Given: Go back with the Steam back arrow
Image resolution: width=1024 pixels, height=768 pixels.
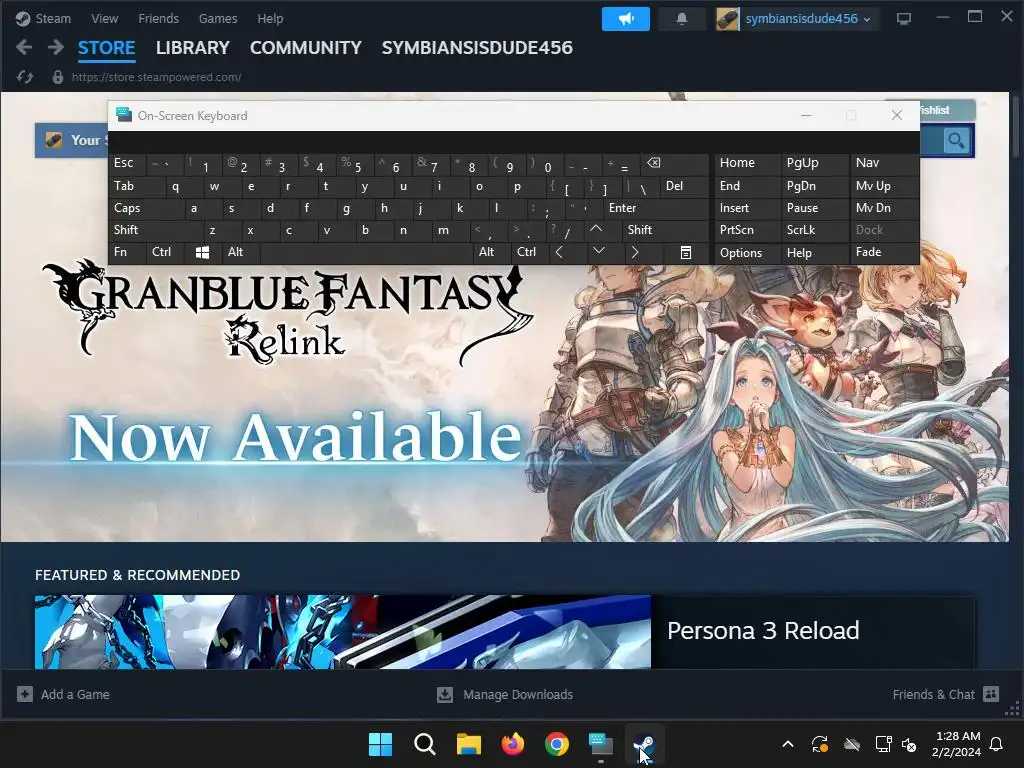Looking at the screenshot, I should (24, 47).
